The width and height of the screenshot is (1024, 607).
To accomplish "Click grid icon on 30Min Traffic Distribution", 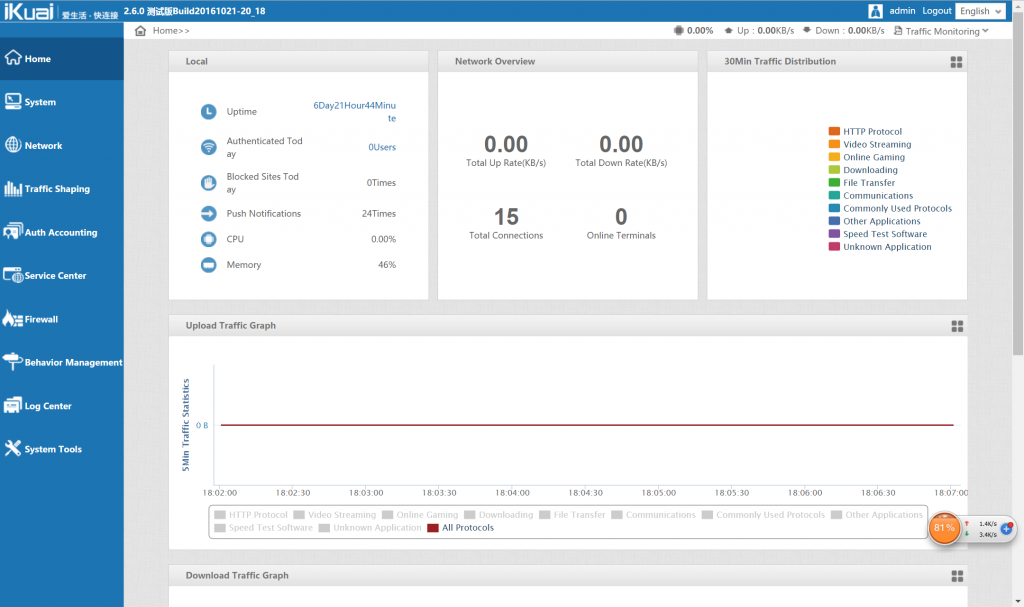I will [956, 62].
